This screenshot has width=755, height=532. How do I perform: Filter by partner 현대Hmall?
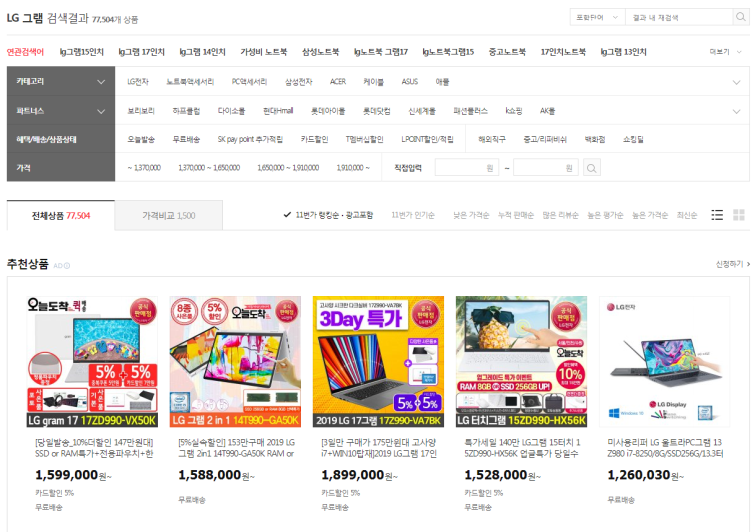coord(278,111)
